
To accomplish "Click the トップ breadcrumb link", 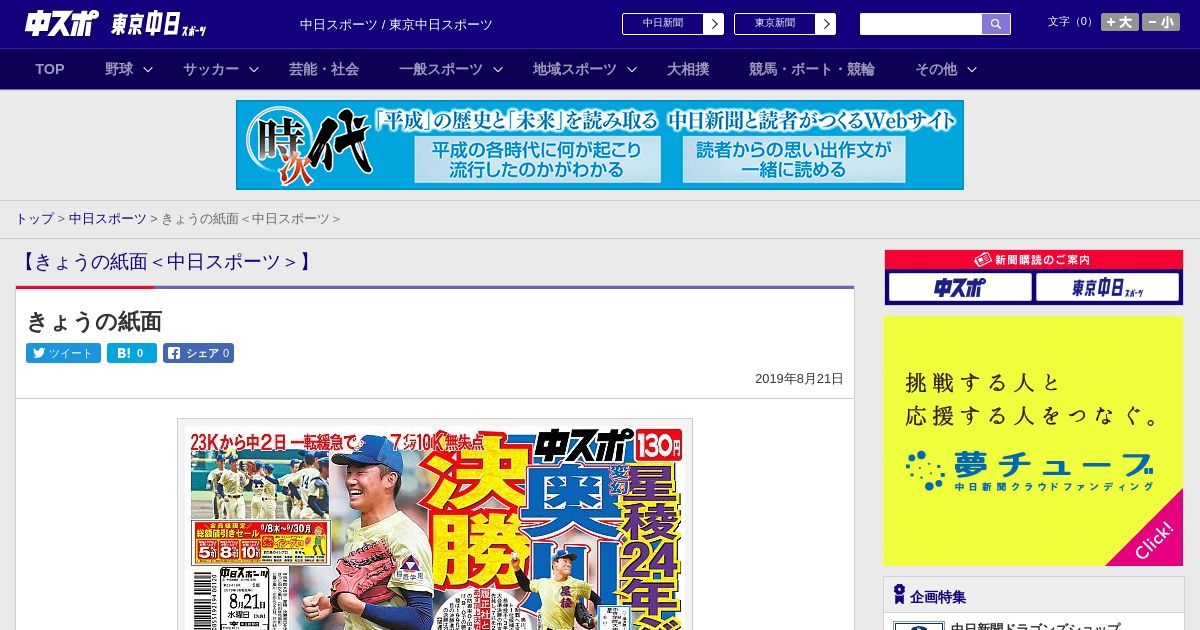I will [34, 219].
